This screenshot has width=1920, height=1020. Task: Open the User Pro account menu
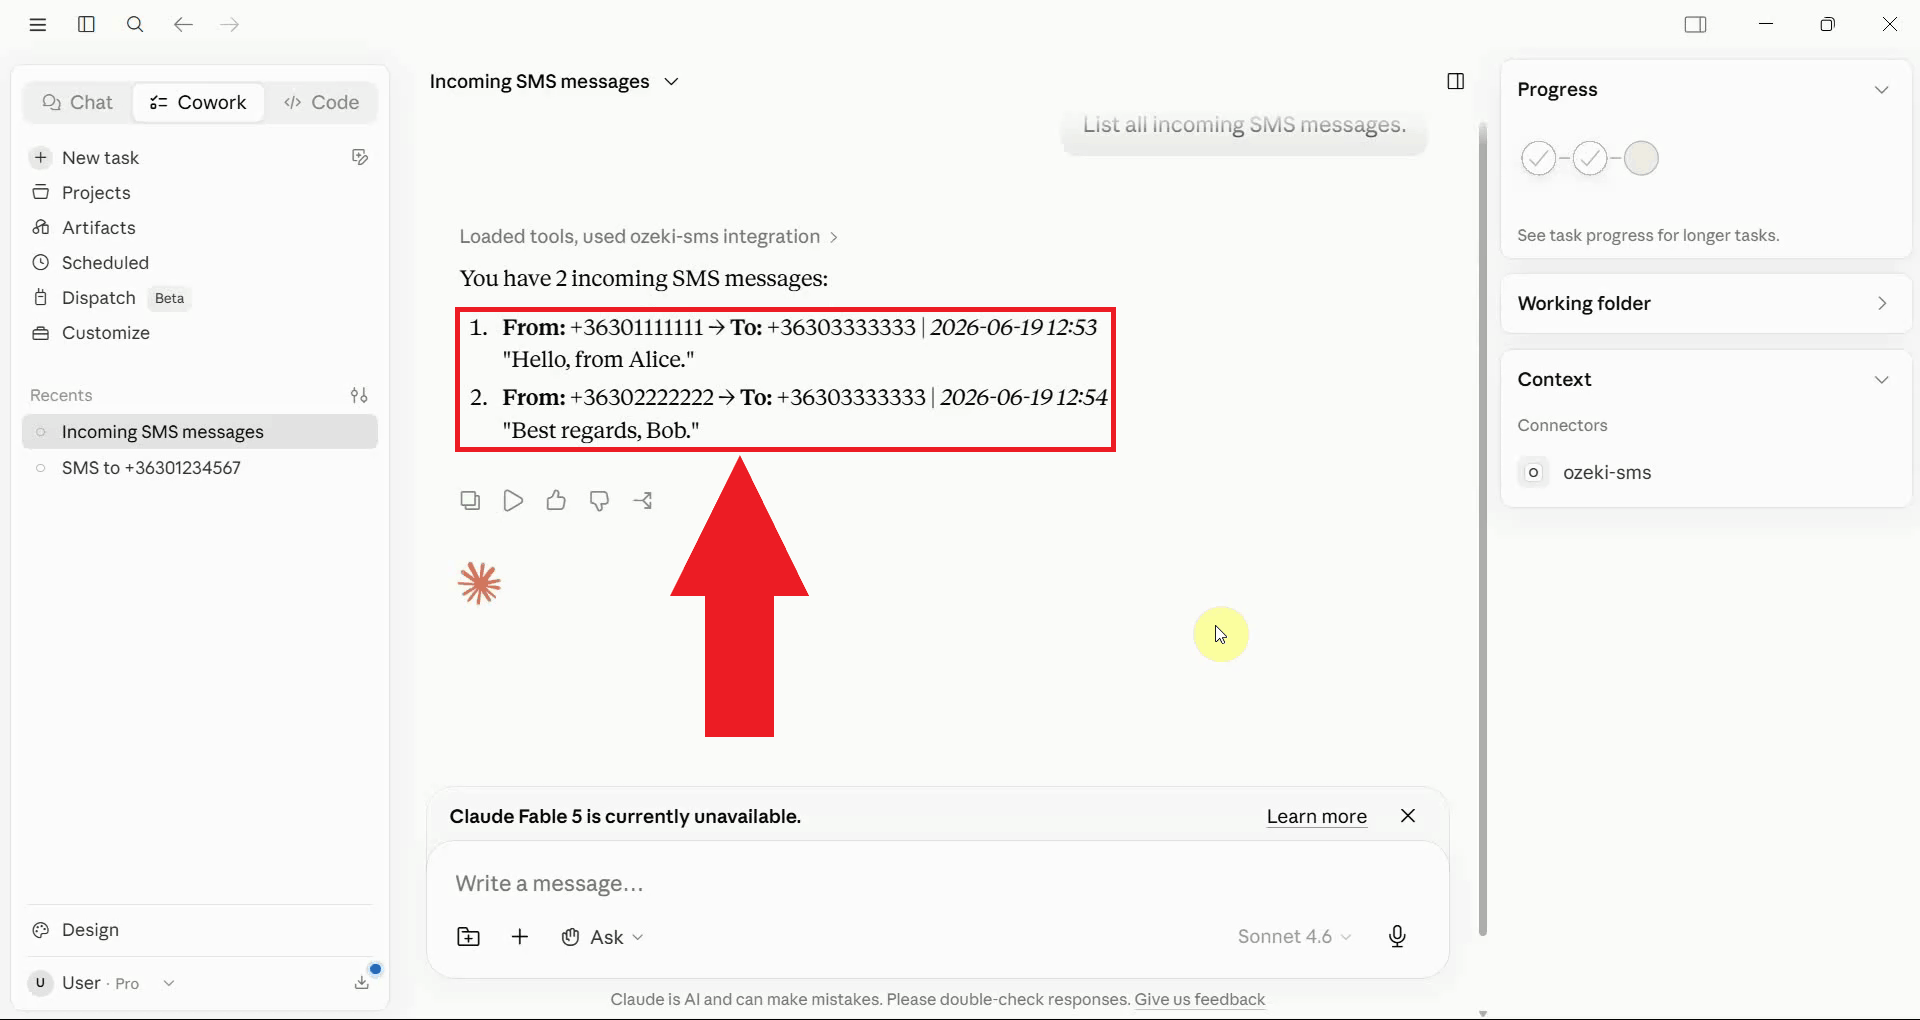pos(102,983)
